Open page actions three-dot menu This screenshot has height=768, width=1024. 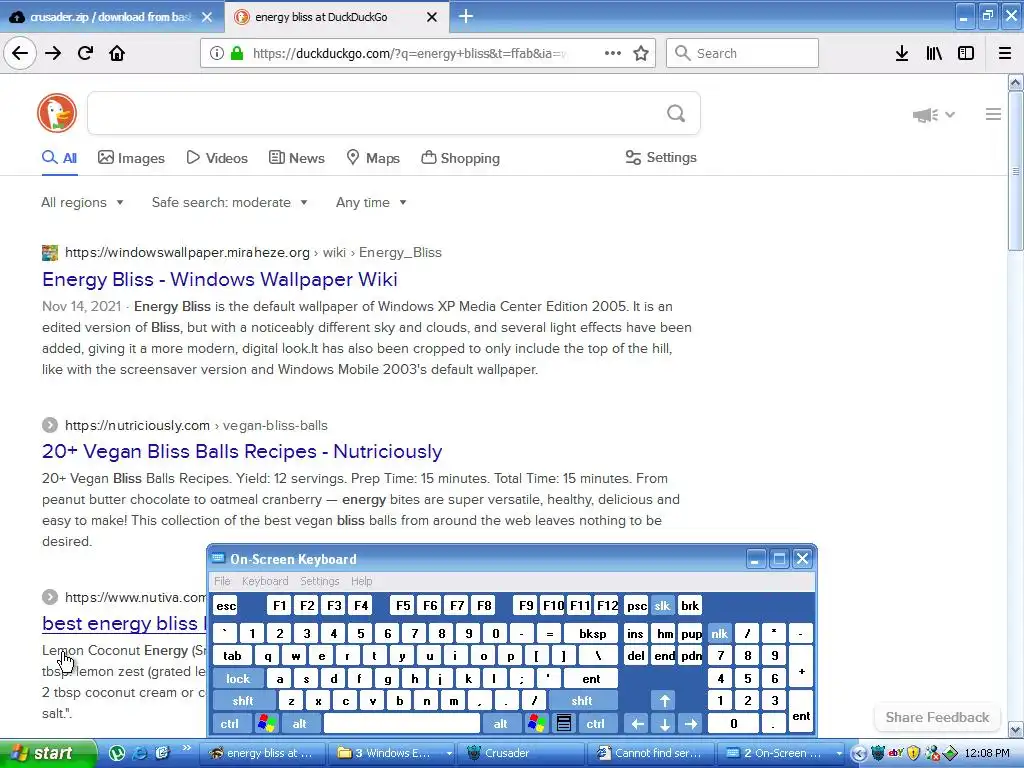613,53
